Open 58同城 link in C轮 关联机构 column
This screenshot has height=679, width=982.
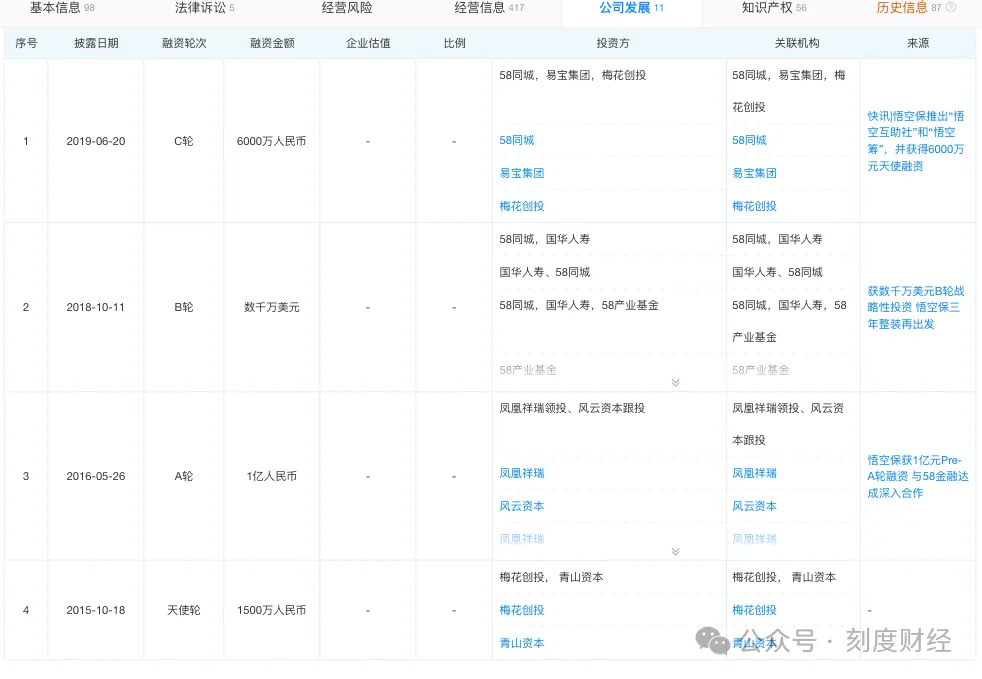point(749,140)
